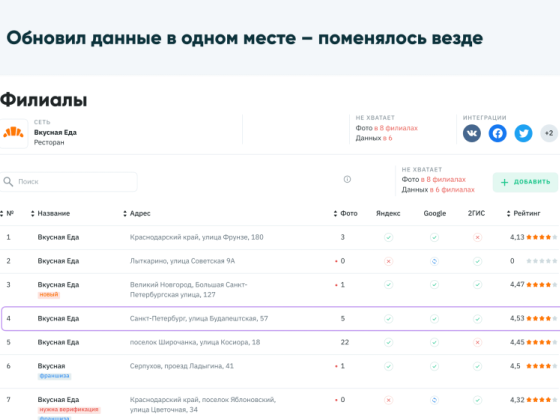Click Google green check in row 6
This screenshot has width=560, height=420.
pos(434,366)
